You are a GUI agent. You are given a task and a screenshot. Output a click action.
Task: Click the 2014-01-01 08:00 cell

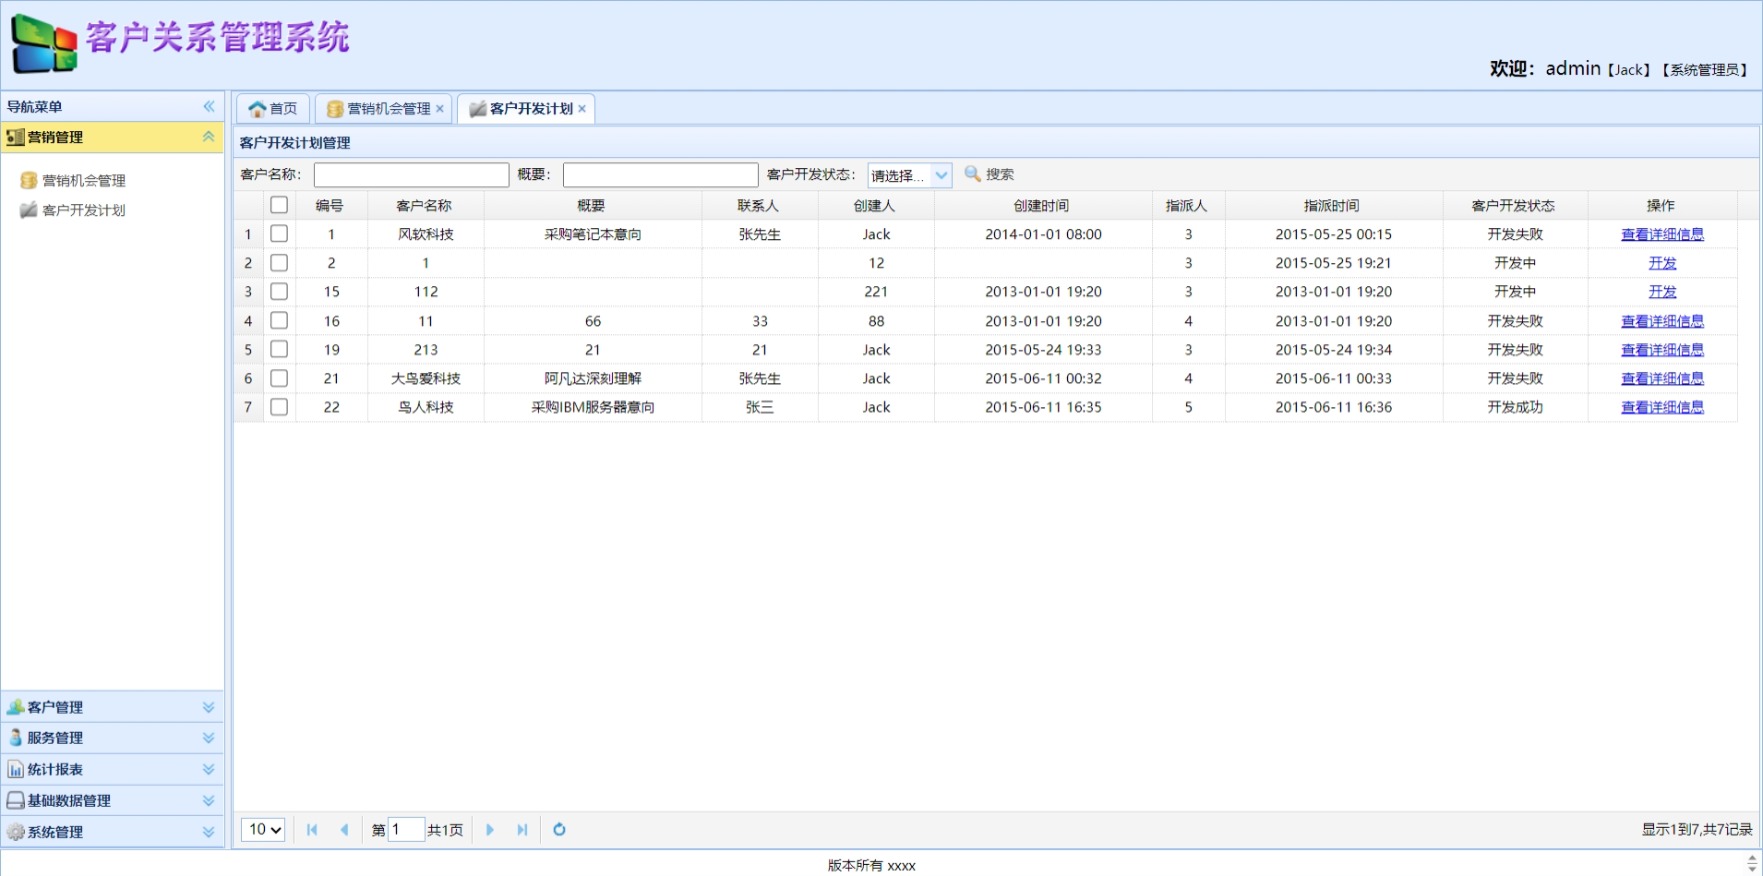1043,234
